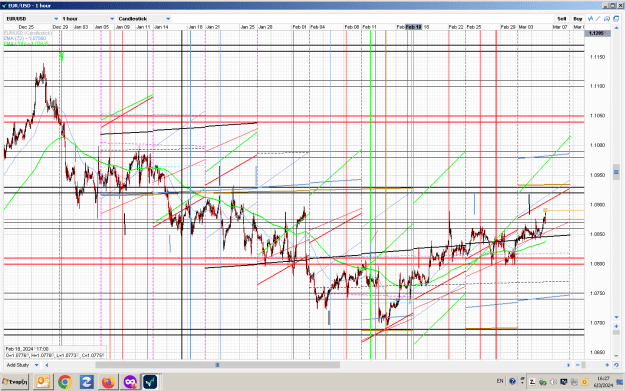Open the chart drawing objects tool
The height and width of the screenshot is (391, 625).
(x=607, y=19)
